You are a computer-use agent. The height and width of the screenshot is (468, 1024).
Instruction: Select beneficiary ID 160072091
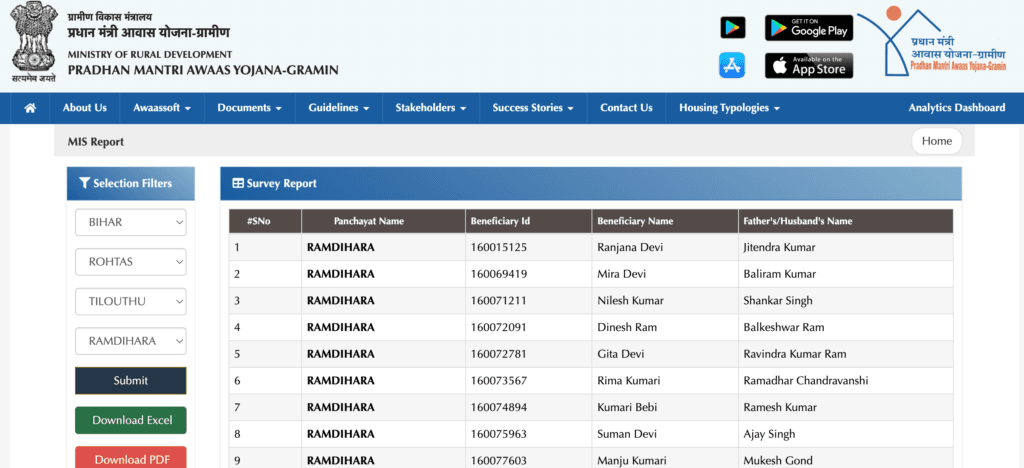coord(498,328)
